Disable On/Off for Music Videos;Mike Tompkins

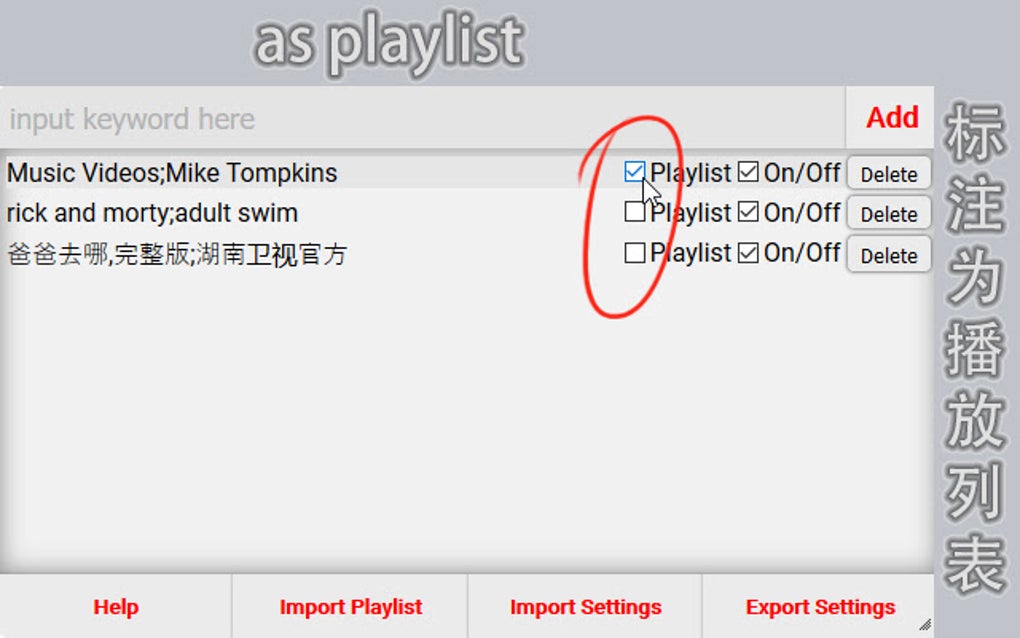[748, 173]
